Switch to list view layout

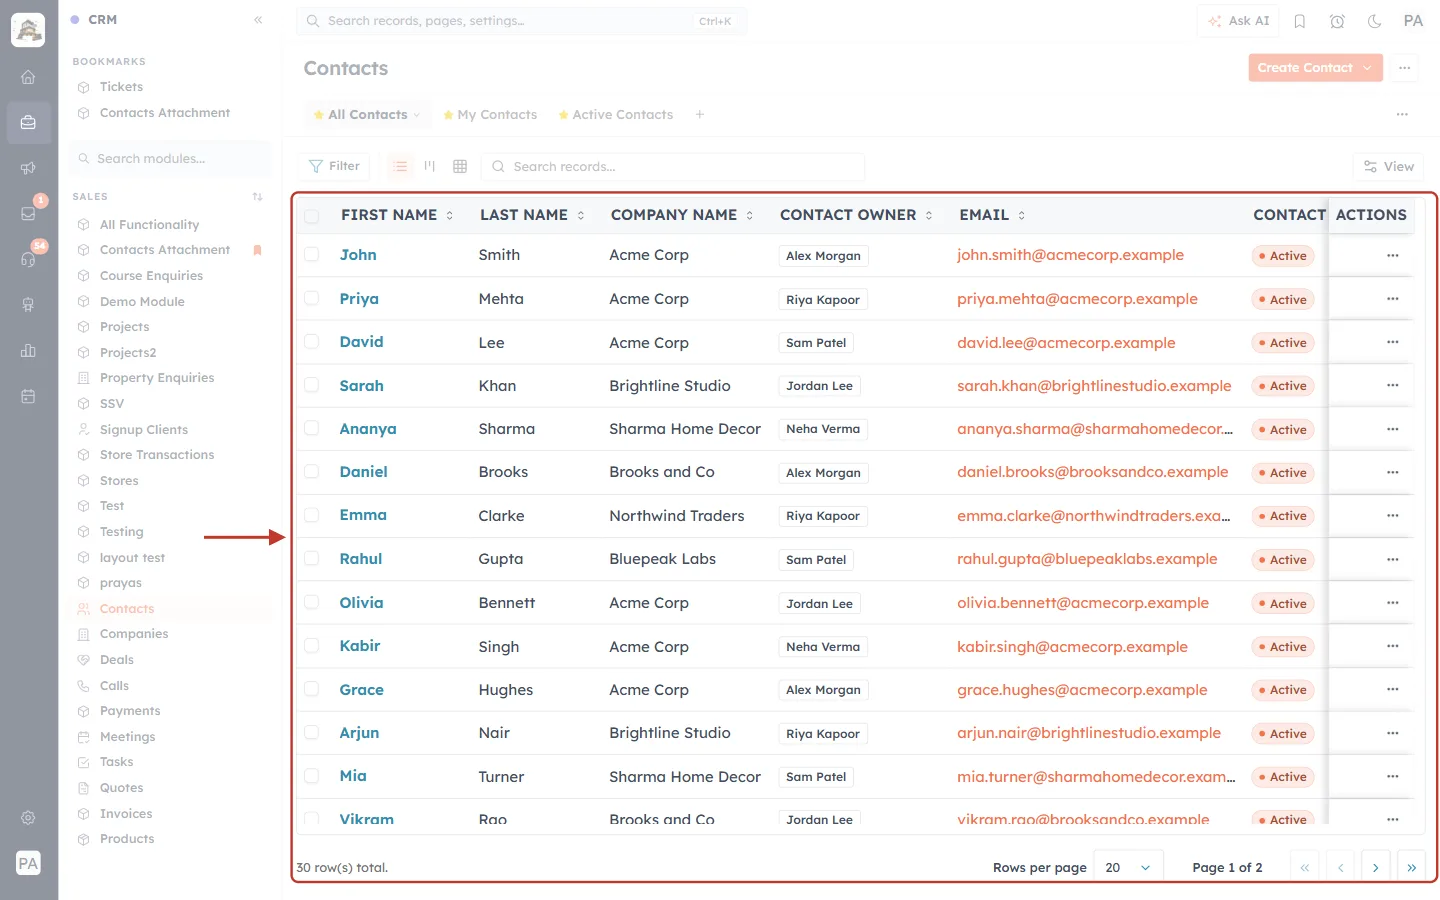coord(400,166)
